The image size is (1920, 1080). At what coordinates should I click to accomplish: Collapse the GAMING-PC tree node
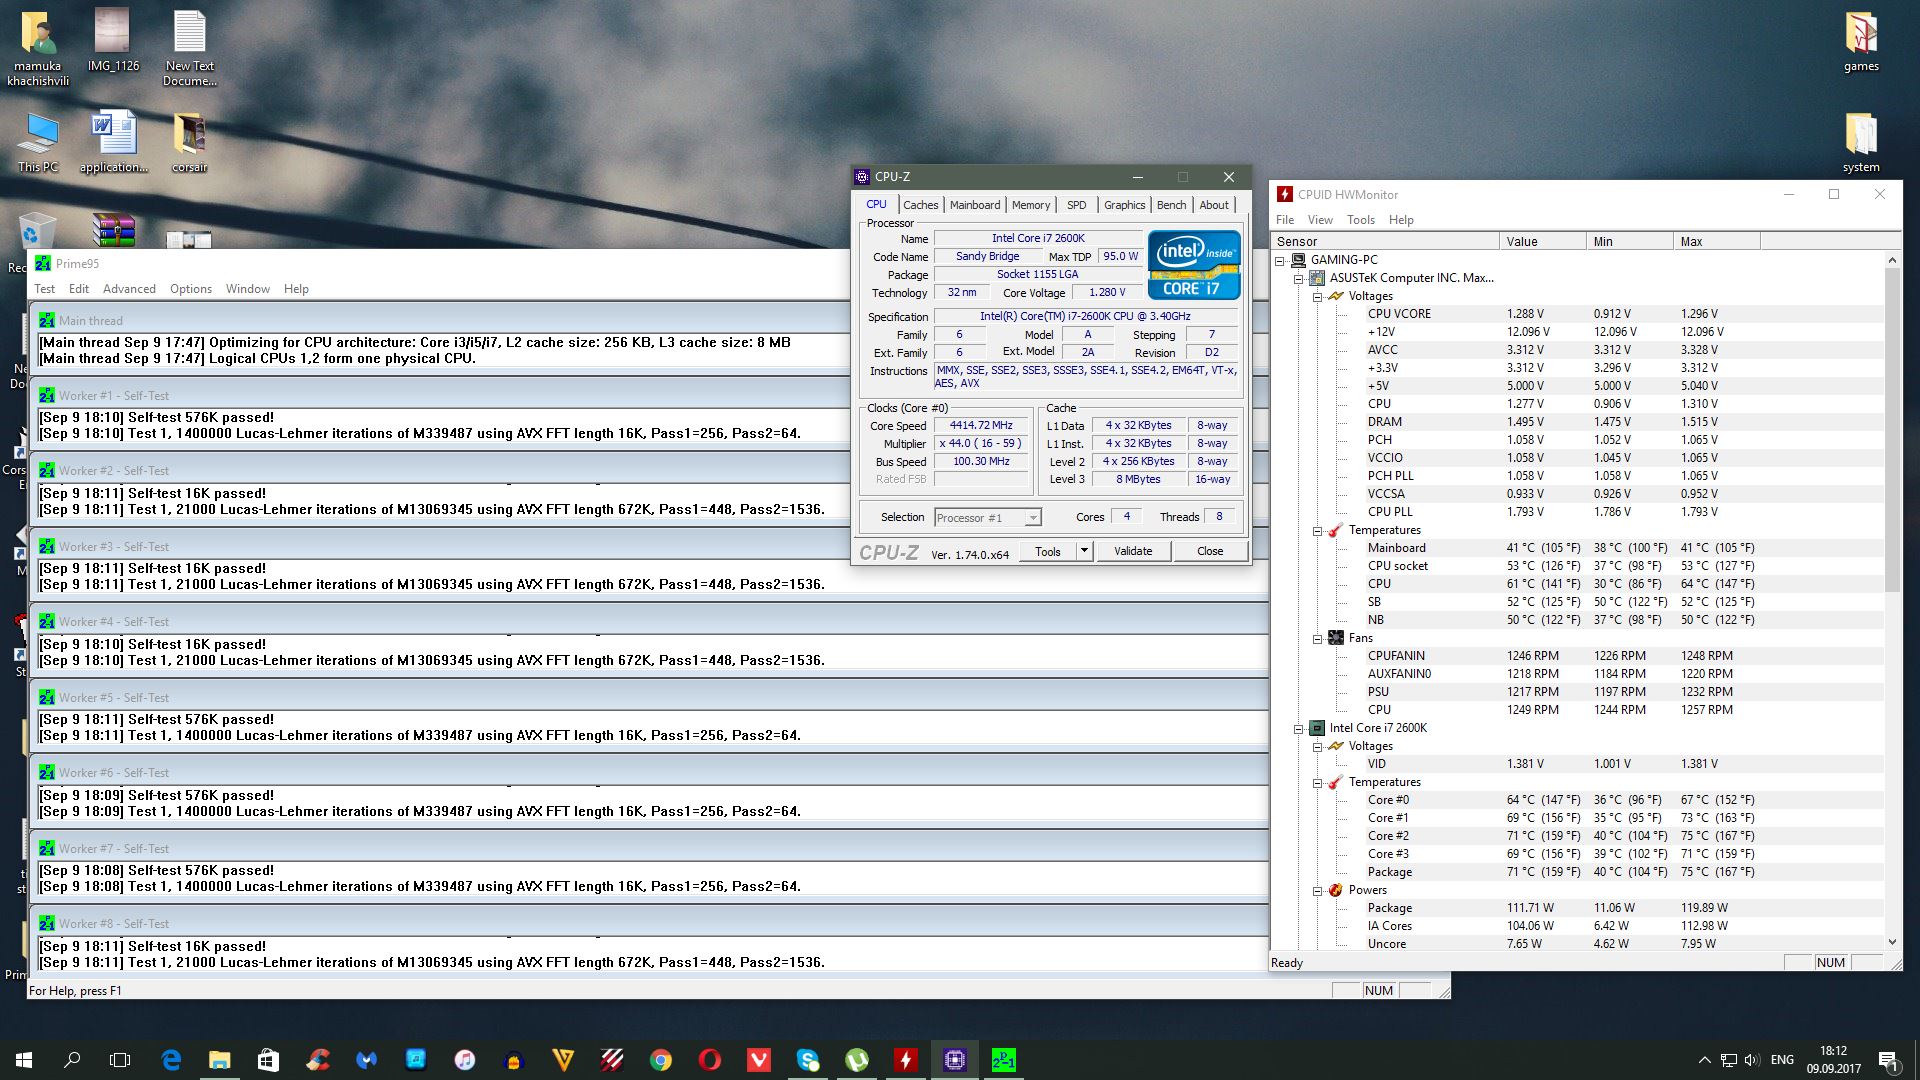(1280, 260)
